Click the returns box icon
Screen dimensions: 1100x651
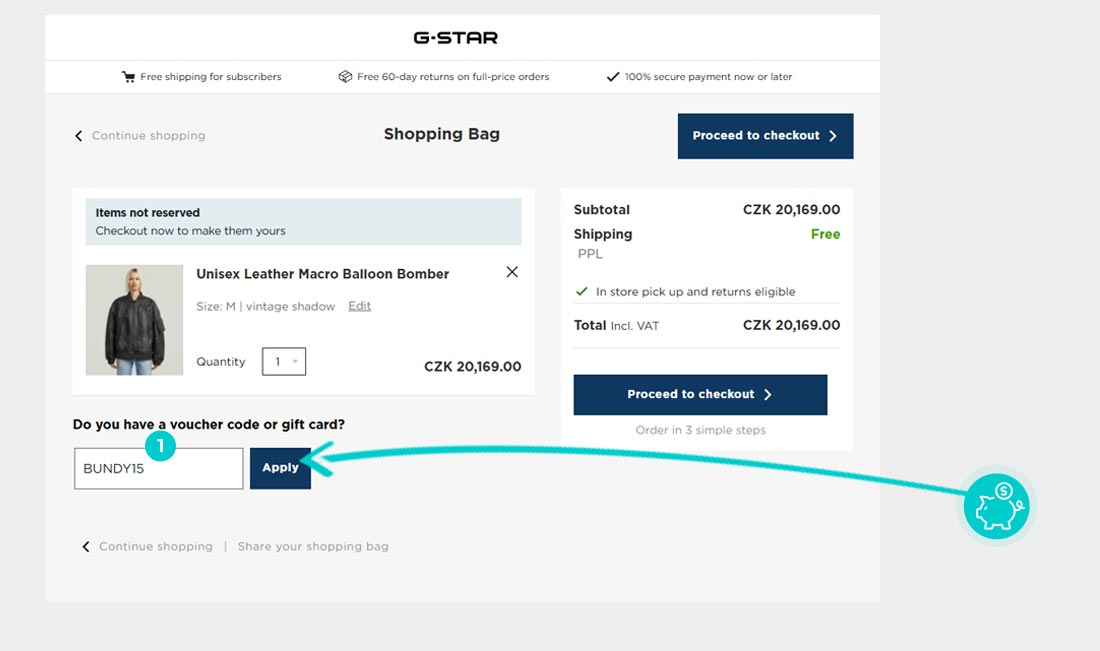point(345,77)
